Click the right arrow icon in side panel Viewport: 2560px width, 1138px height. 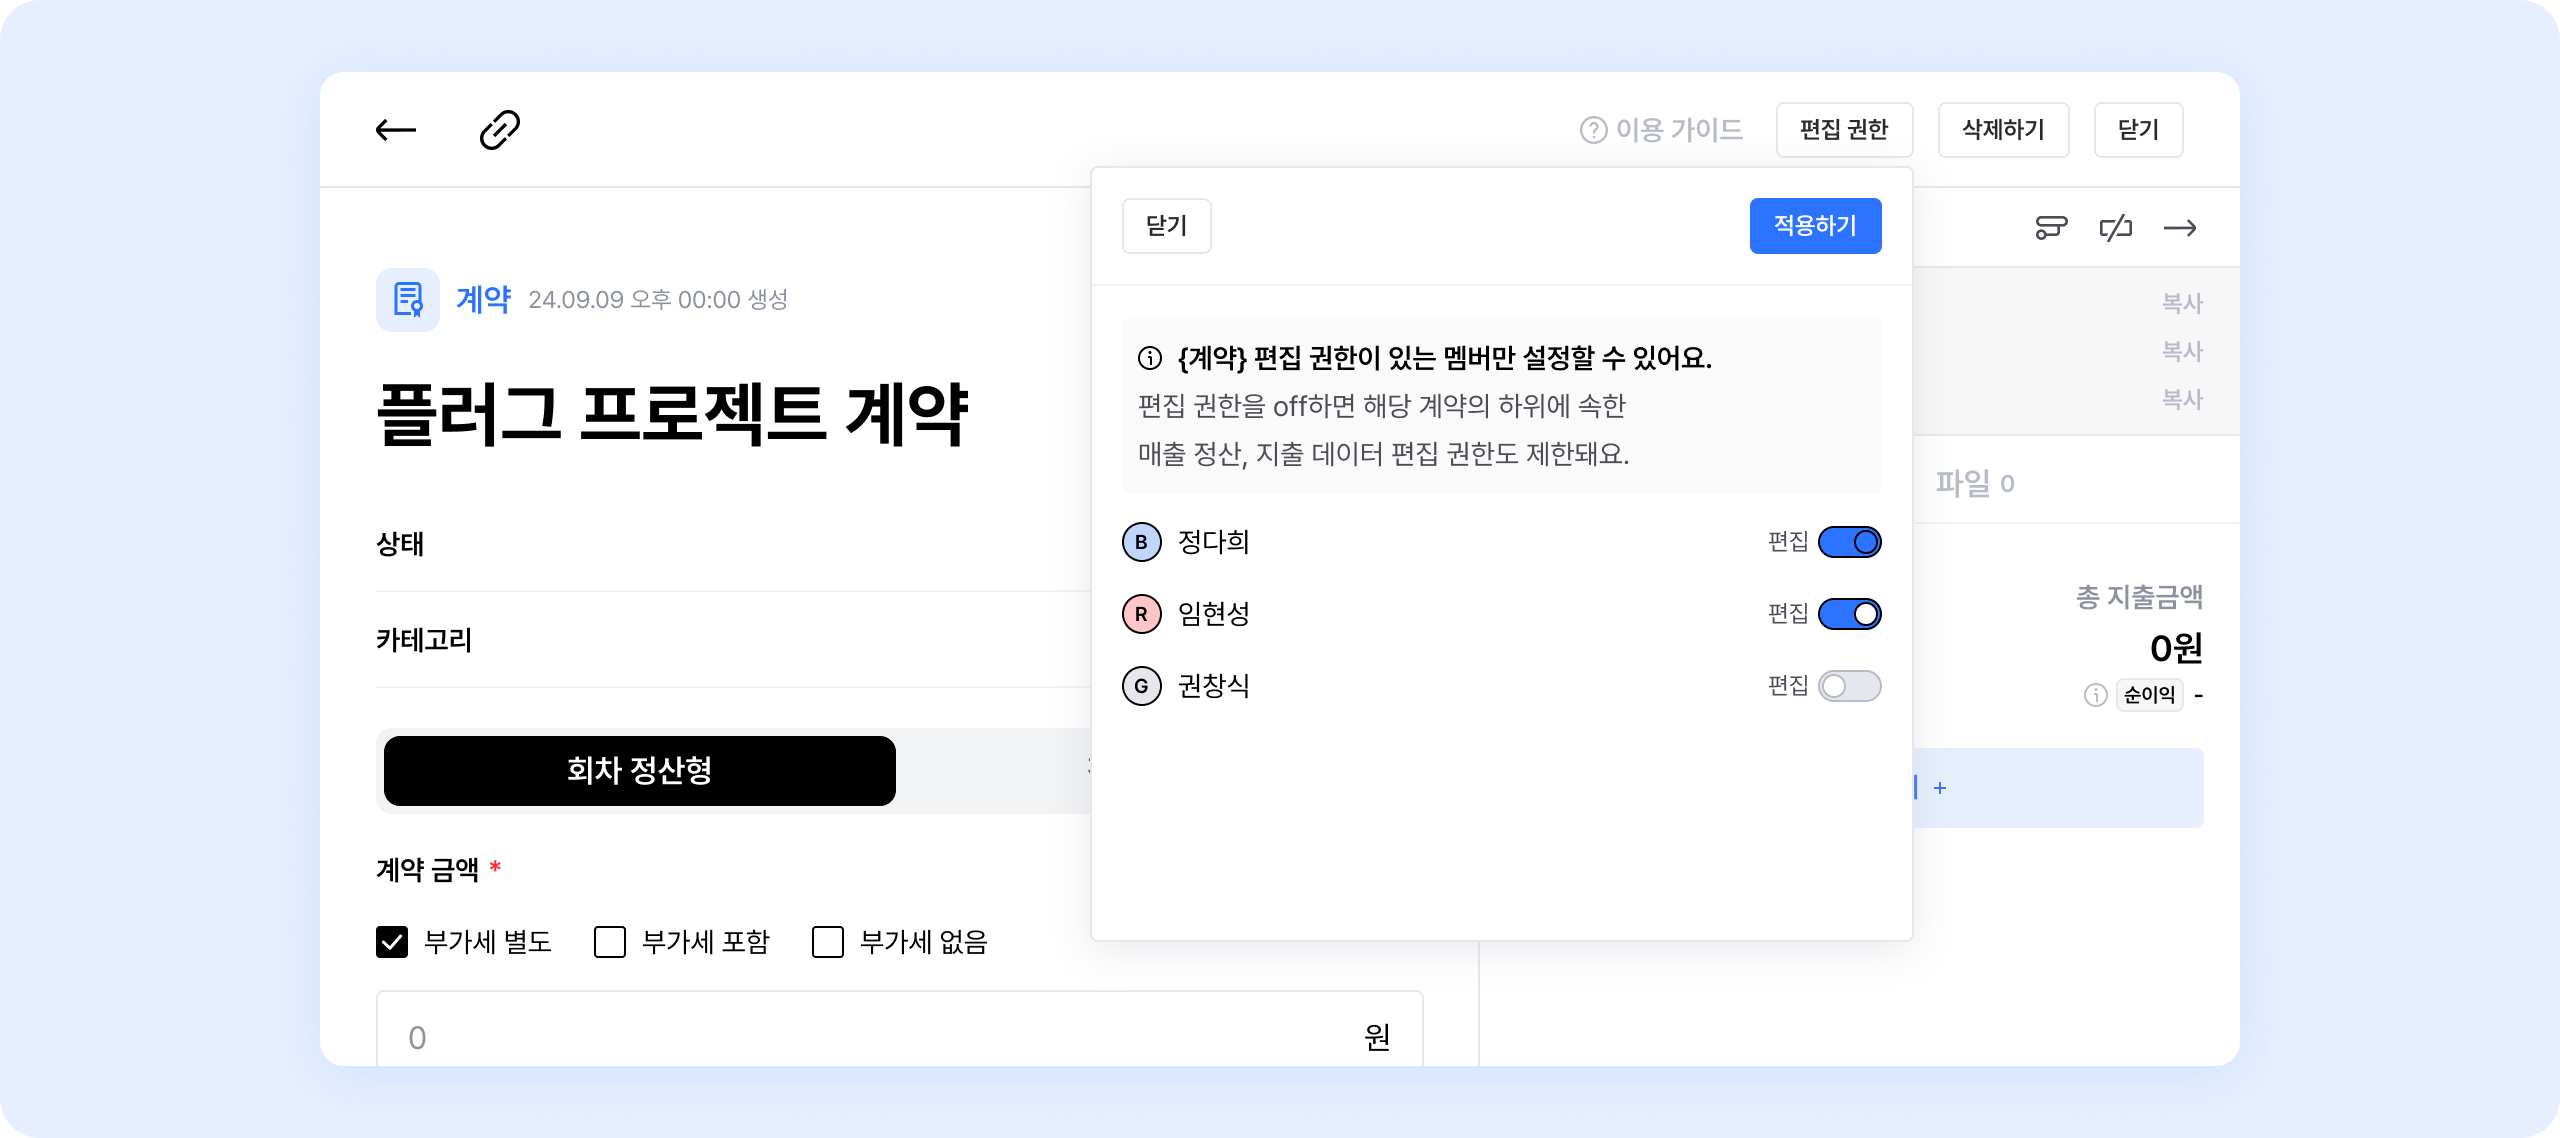coord(2180,228)
